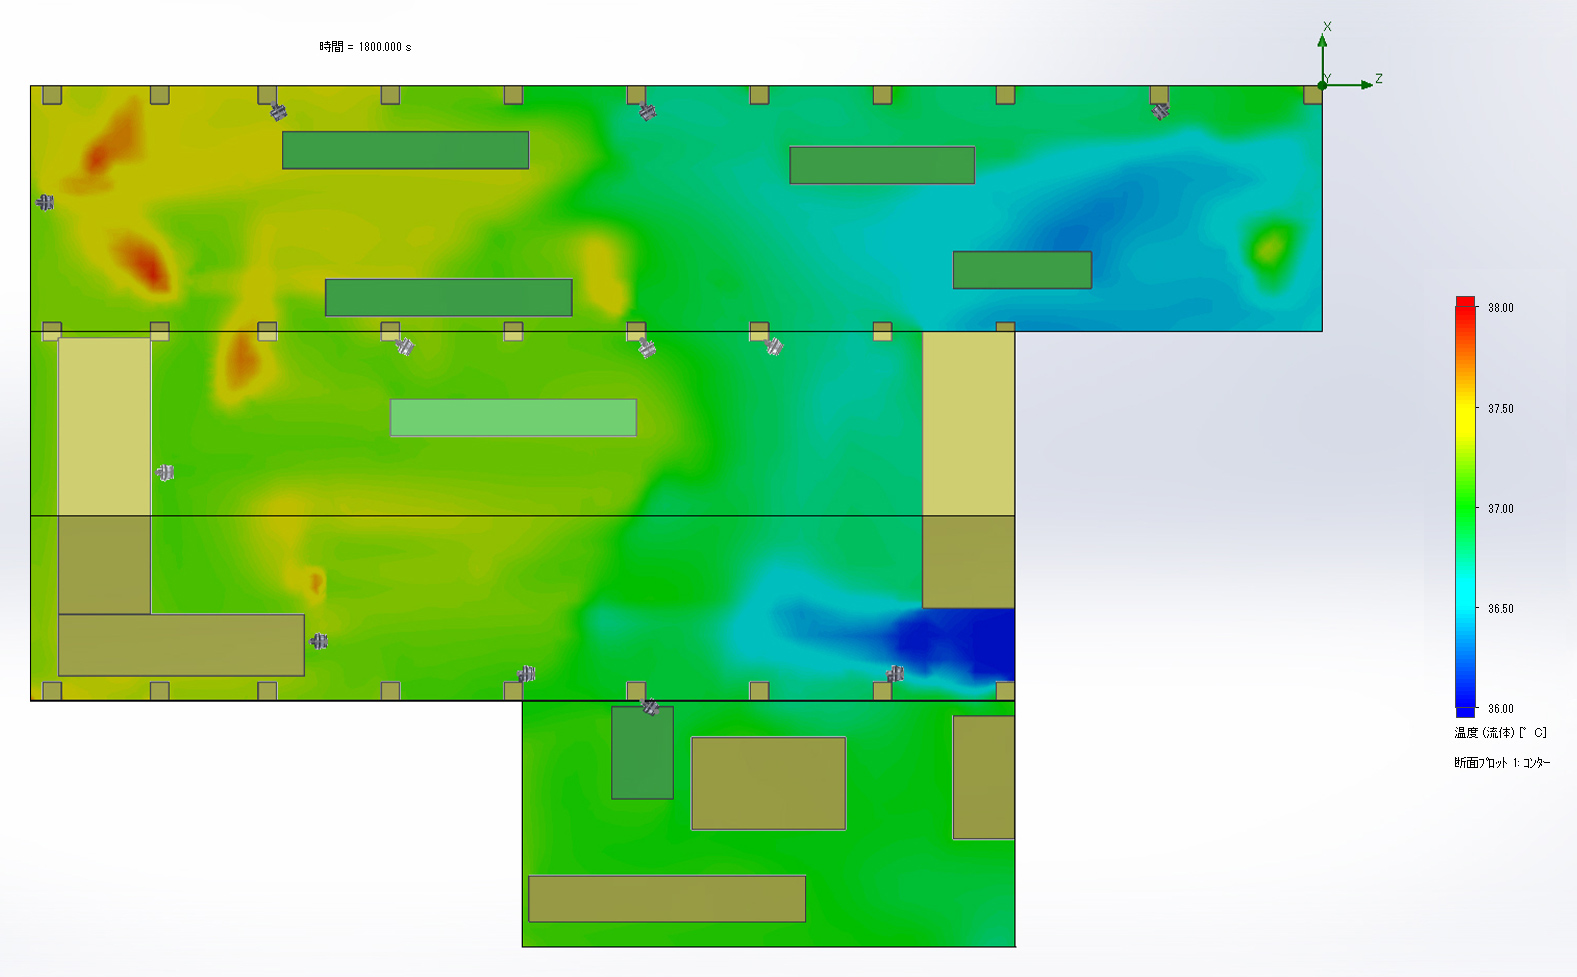Click the plot name 断面プロット 1: コンター
The width and height of the screenshot is (1577, 977).
(x=1502, y=763)
